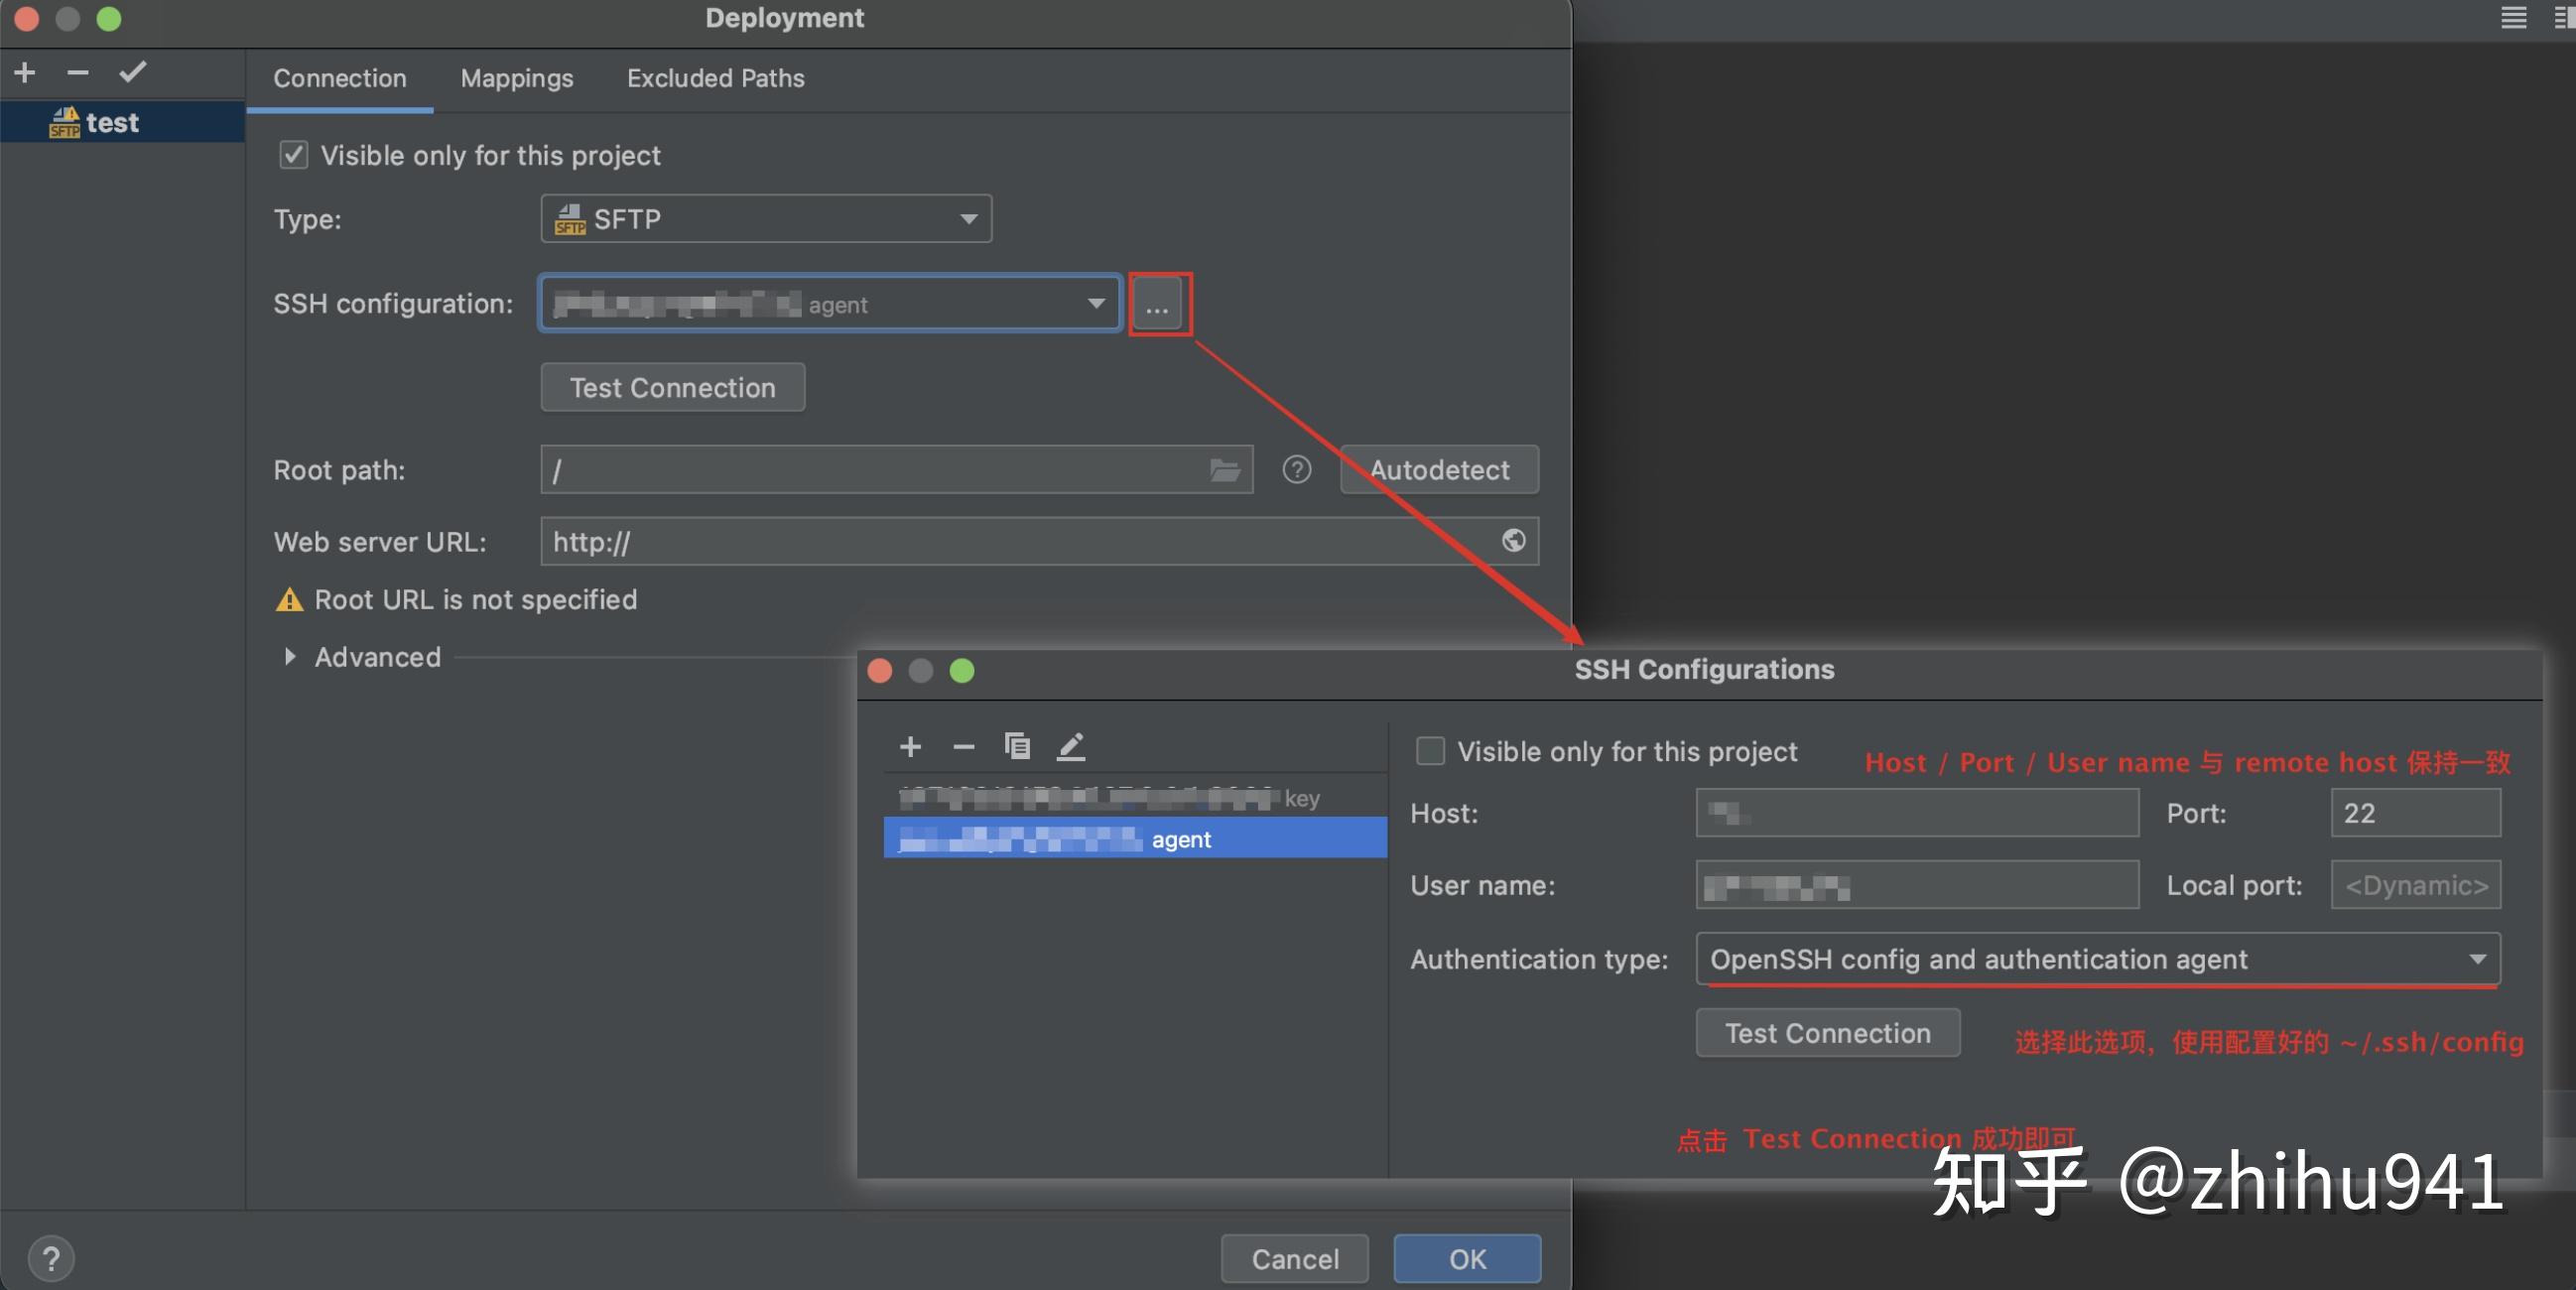Open the Root path folder picker

pos(1224,470)
